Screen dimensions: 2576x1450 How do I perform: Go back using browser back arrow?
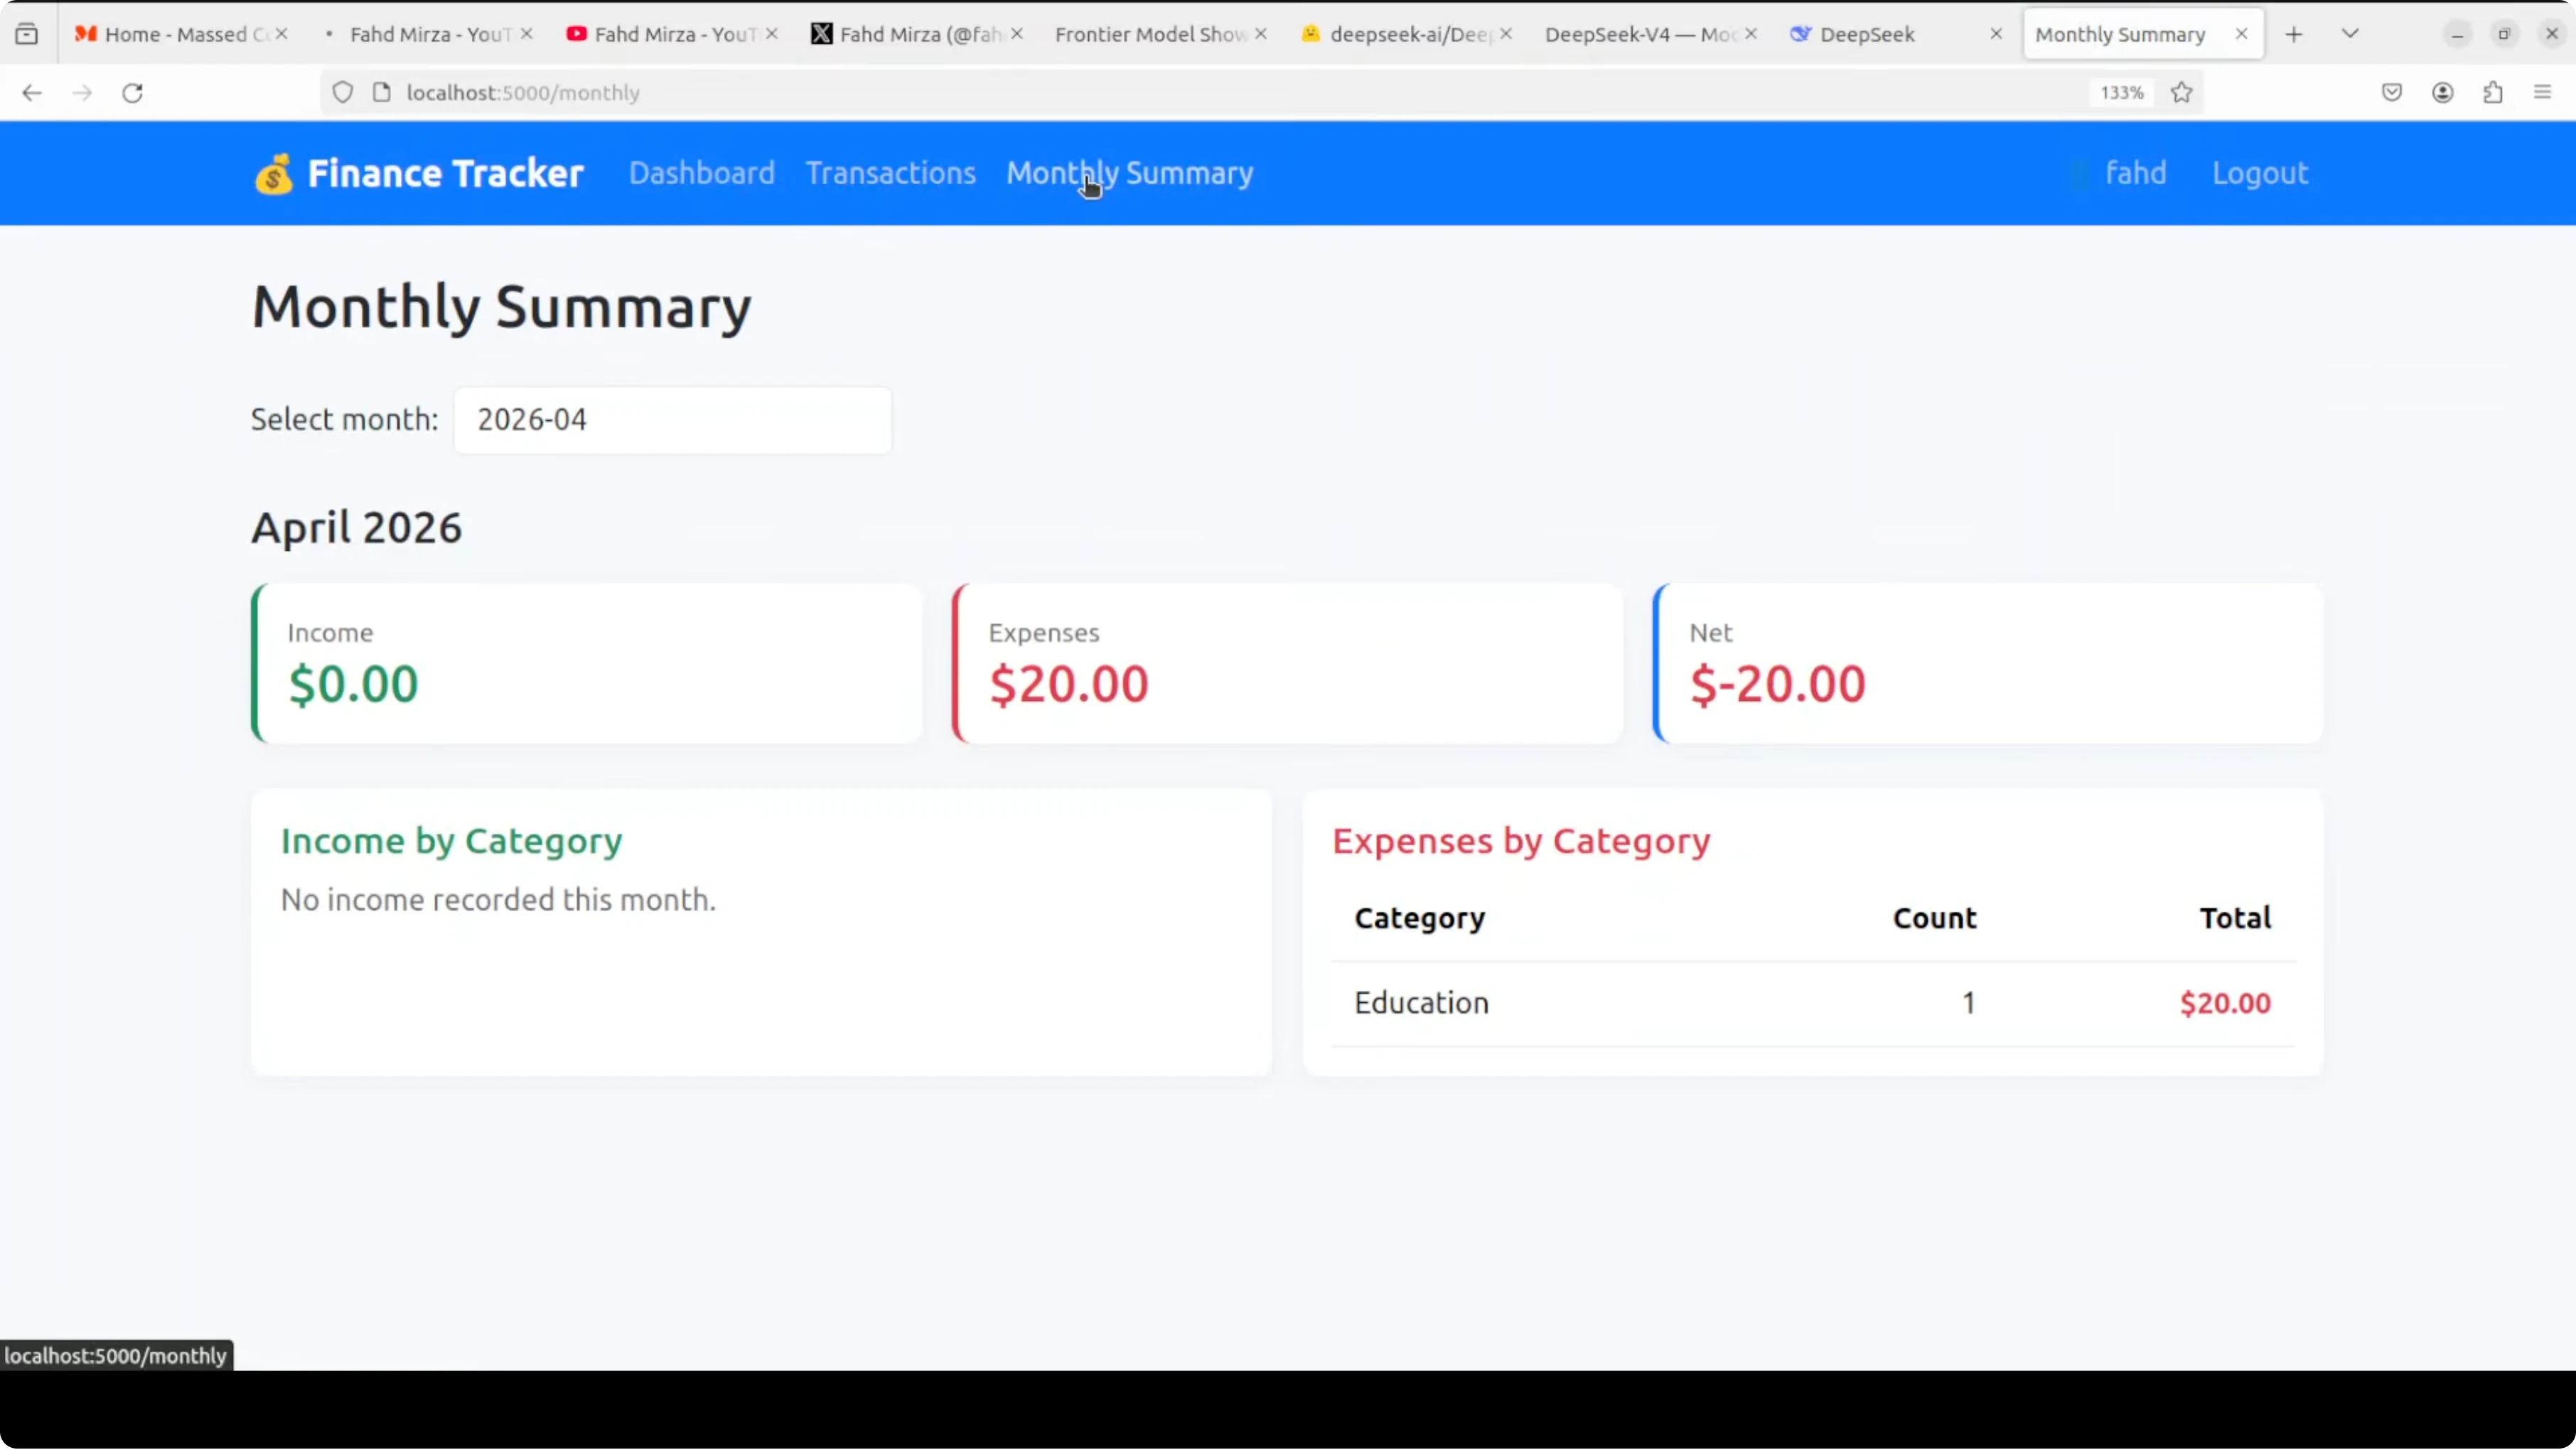[x=32, y=93]
